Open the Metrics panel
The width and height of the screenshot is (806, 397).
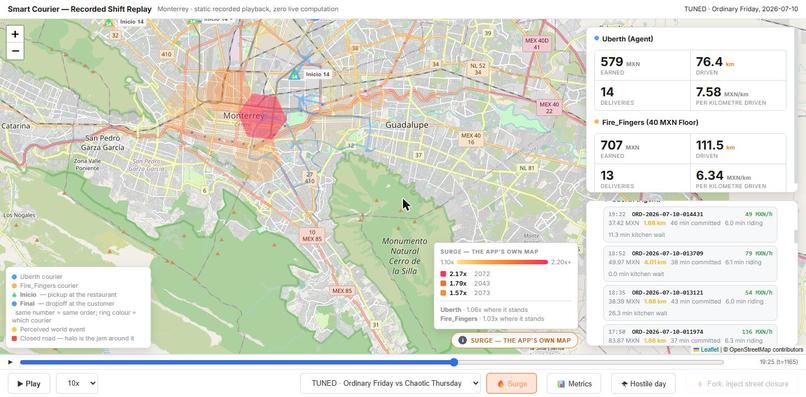[x=574, y=384]
